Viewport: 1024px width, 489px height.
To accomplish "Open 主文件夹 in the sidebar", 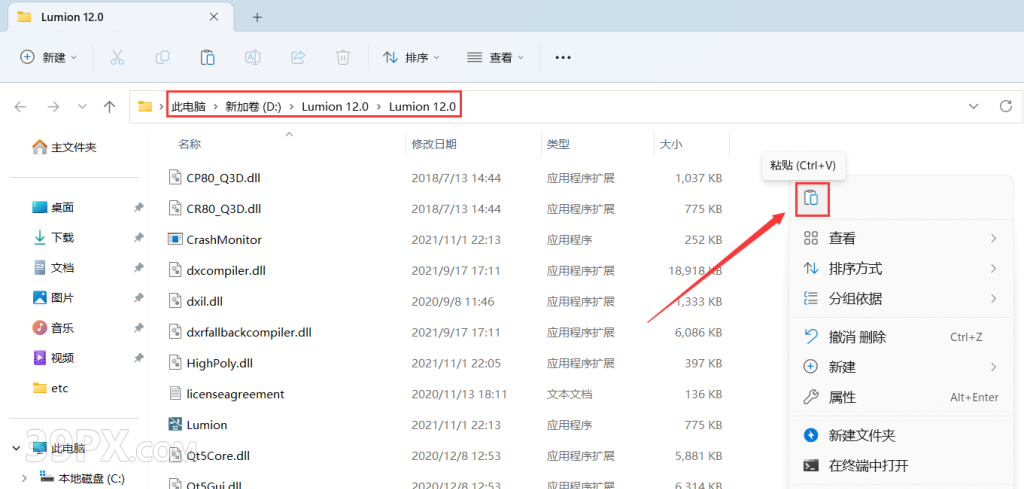I will coord(65,148).
